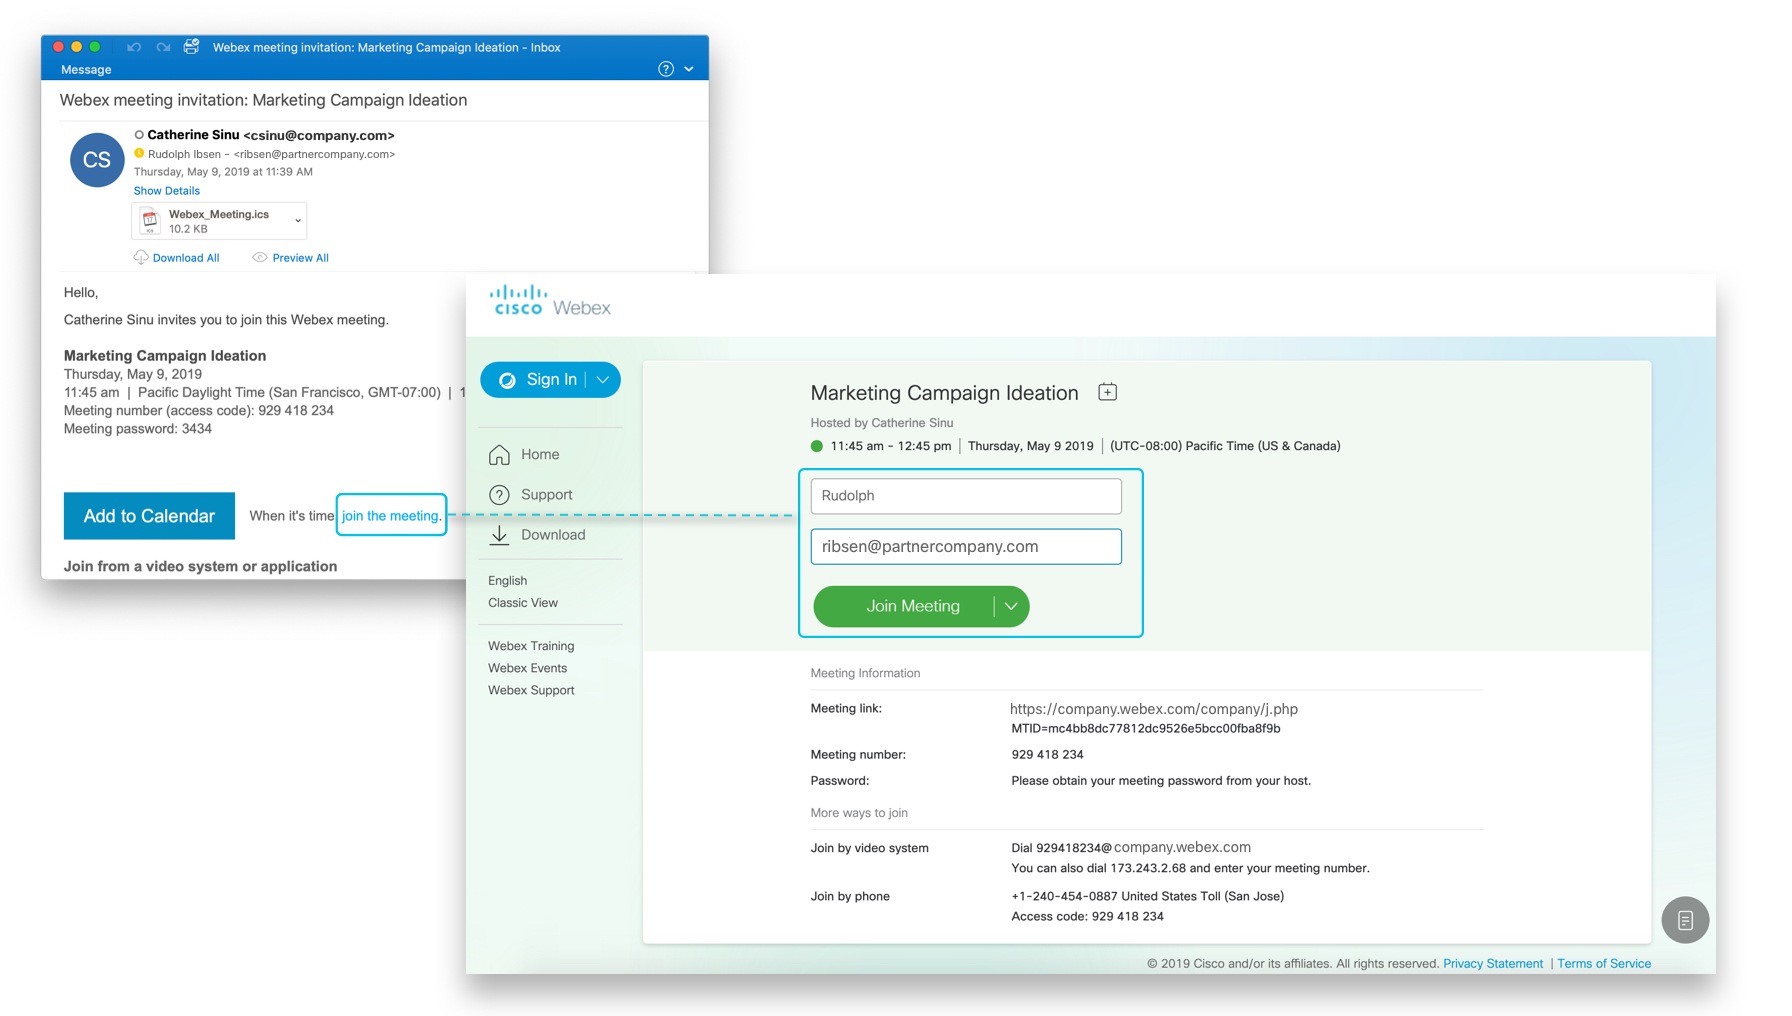Click the Access code: 929 418 234 text
1792x1016 pixels.
tap(1087, 917)
